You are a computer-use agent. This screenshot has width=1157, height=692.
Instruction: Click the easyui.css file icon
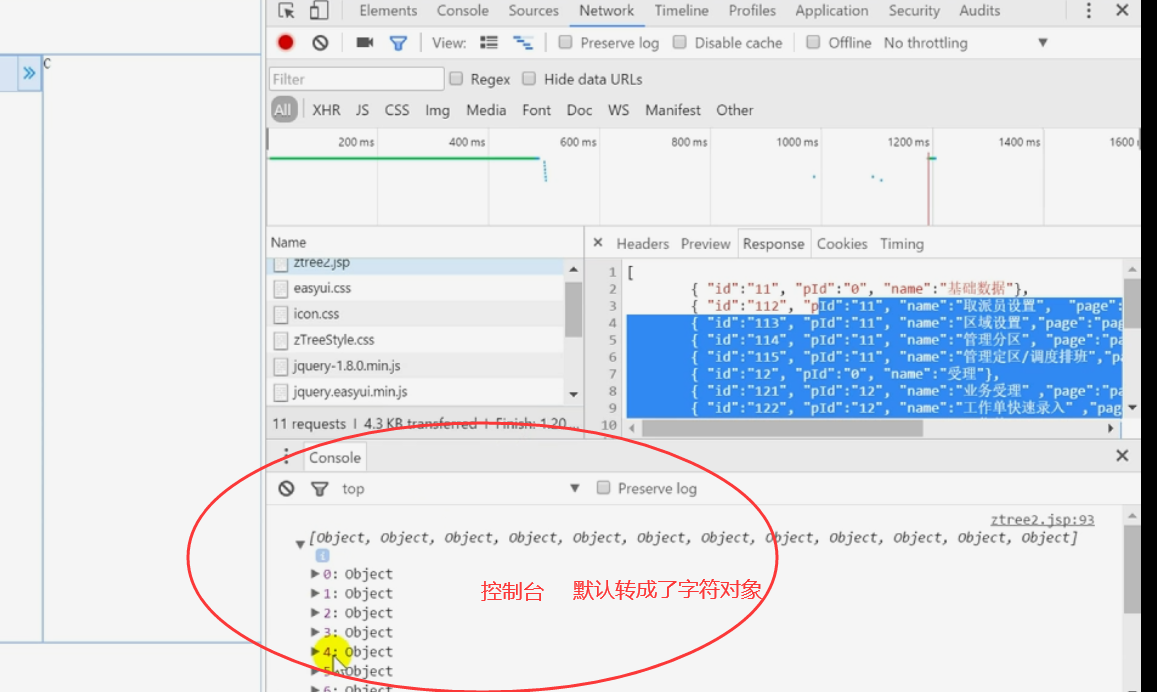[x=280, y=288]
